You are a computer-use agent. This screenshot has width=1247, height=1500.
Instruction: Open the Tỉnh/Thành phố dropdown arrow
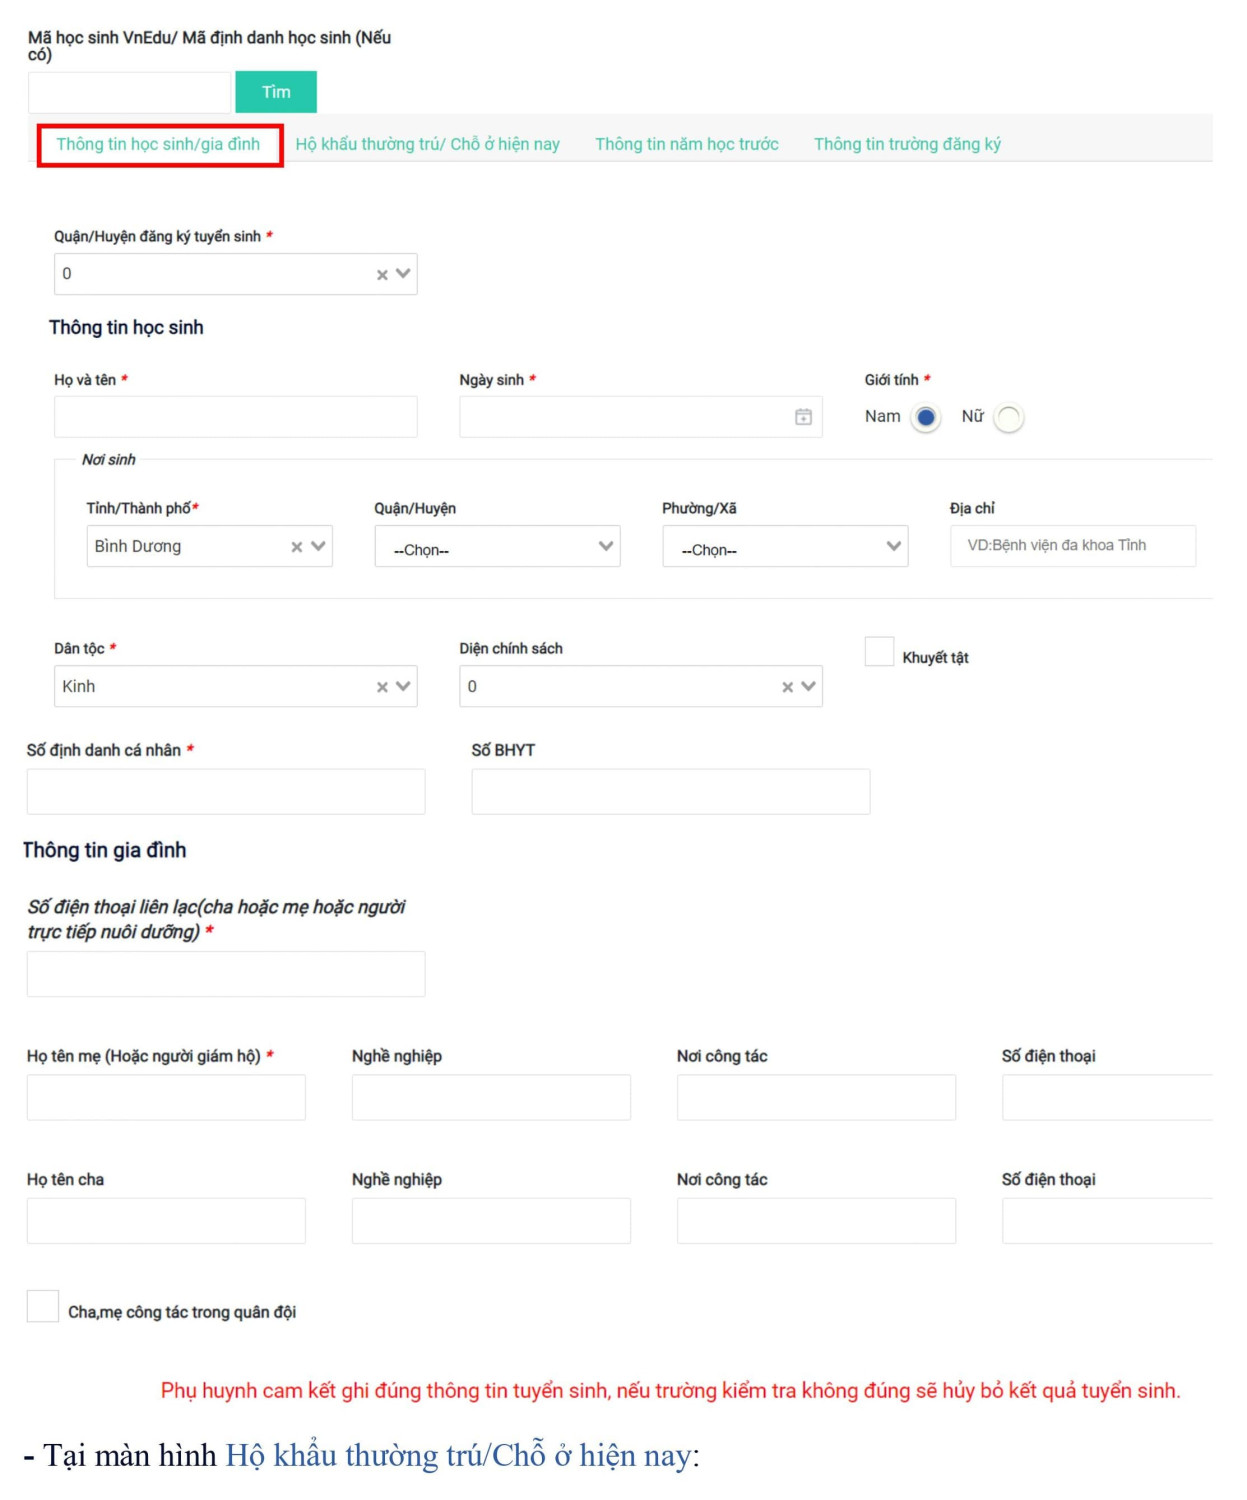click(x=318, y=547)
